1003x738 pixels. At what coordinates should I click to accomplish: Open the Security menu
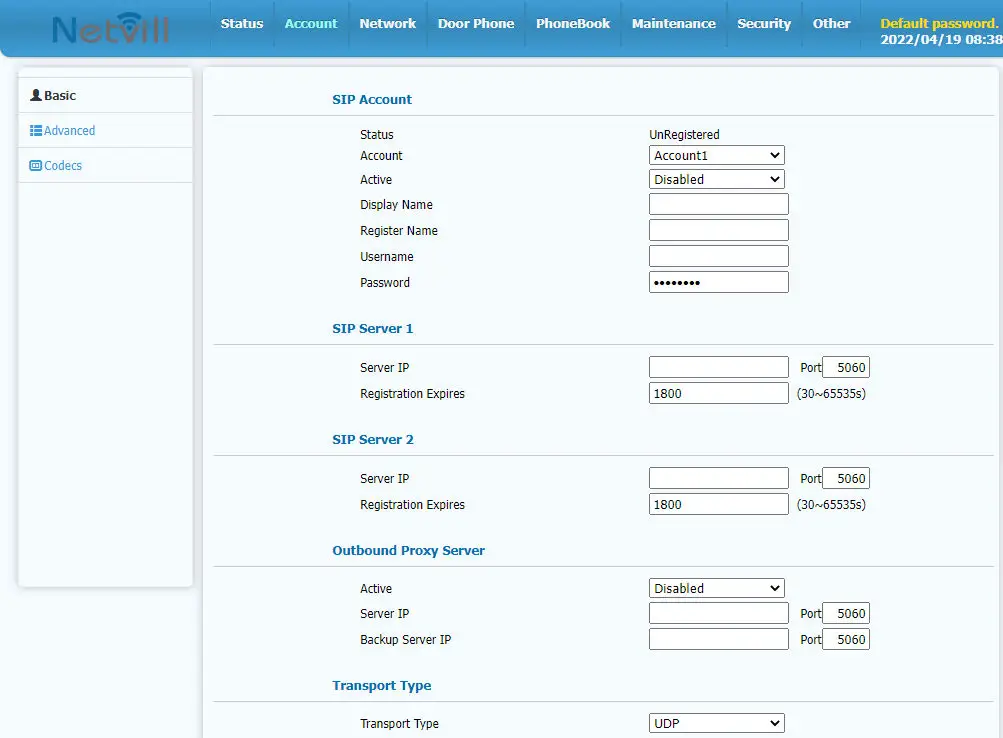pos(764,24)
